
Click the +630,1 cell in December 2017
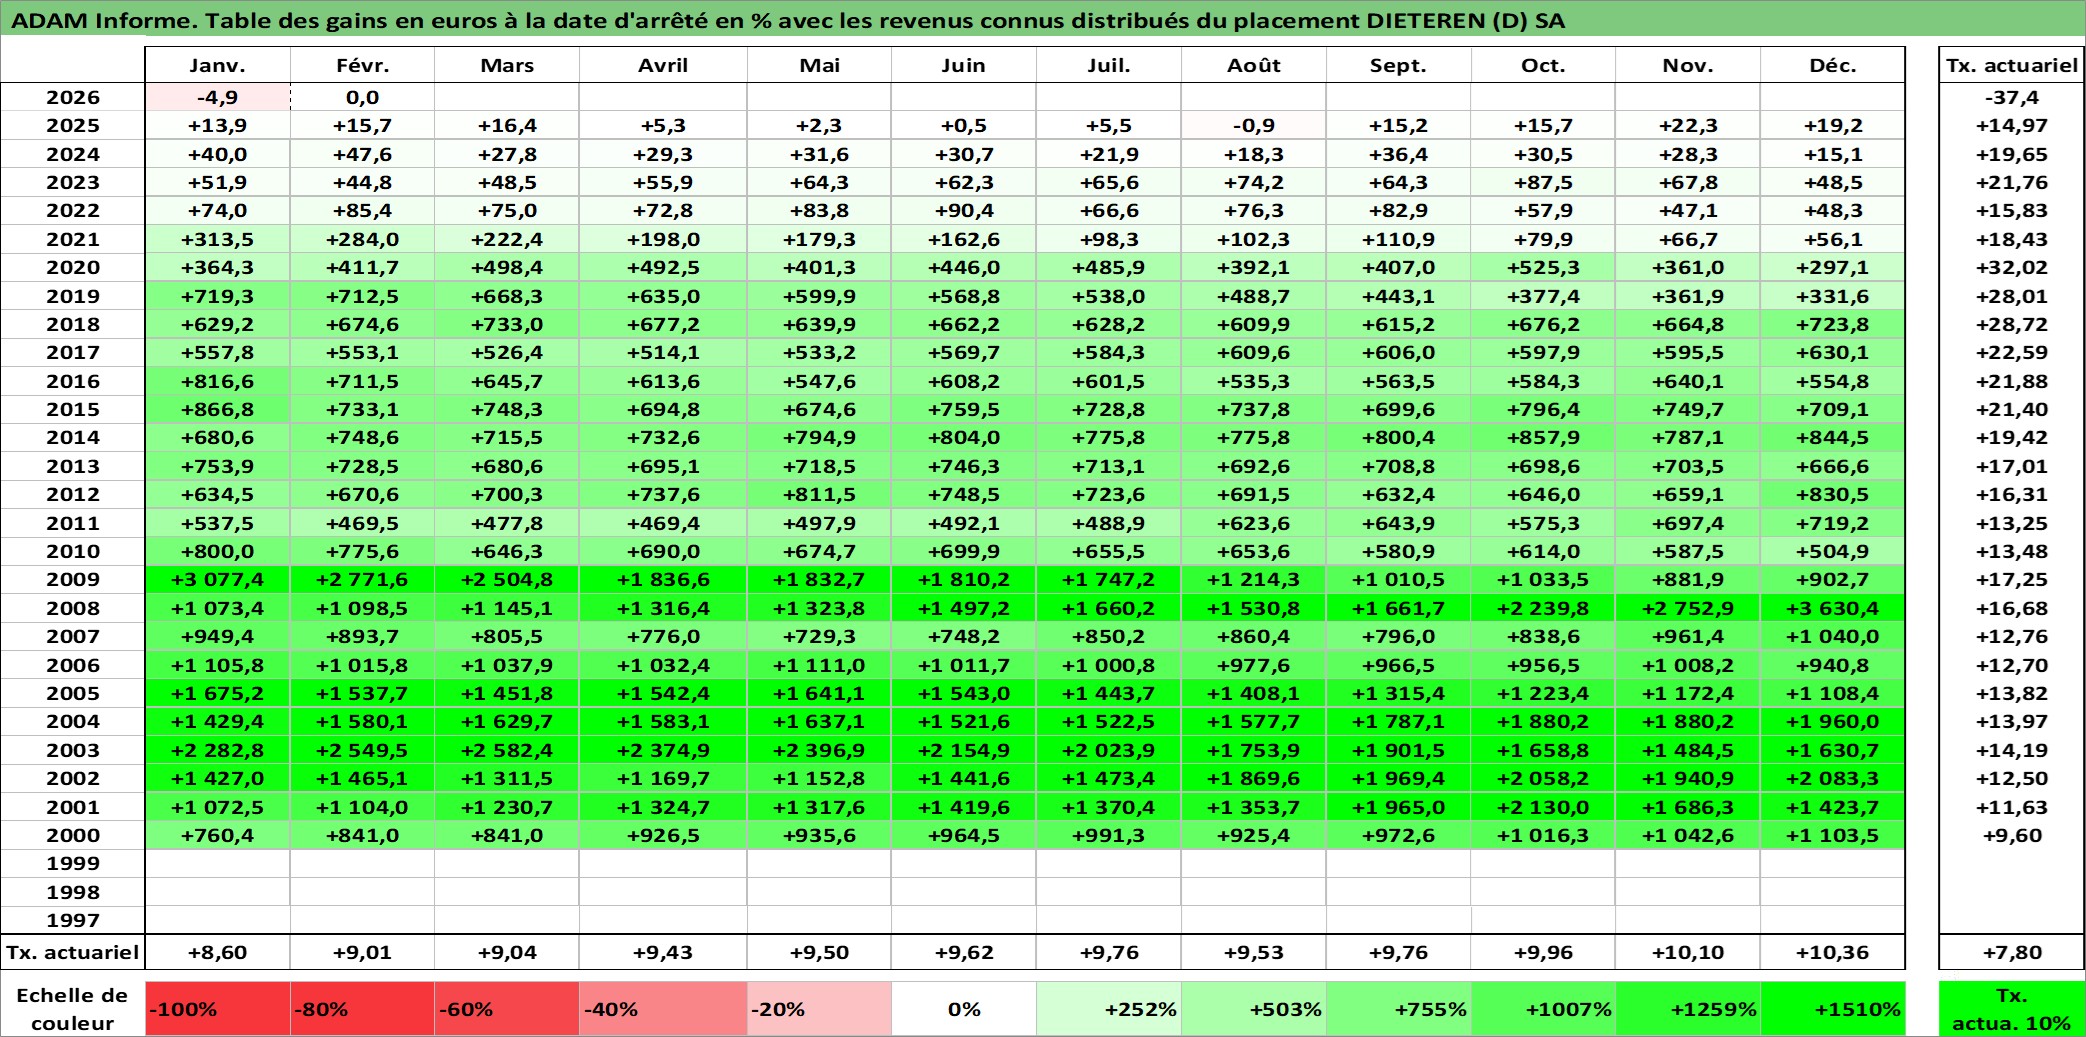(x=1833, y=352)
